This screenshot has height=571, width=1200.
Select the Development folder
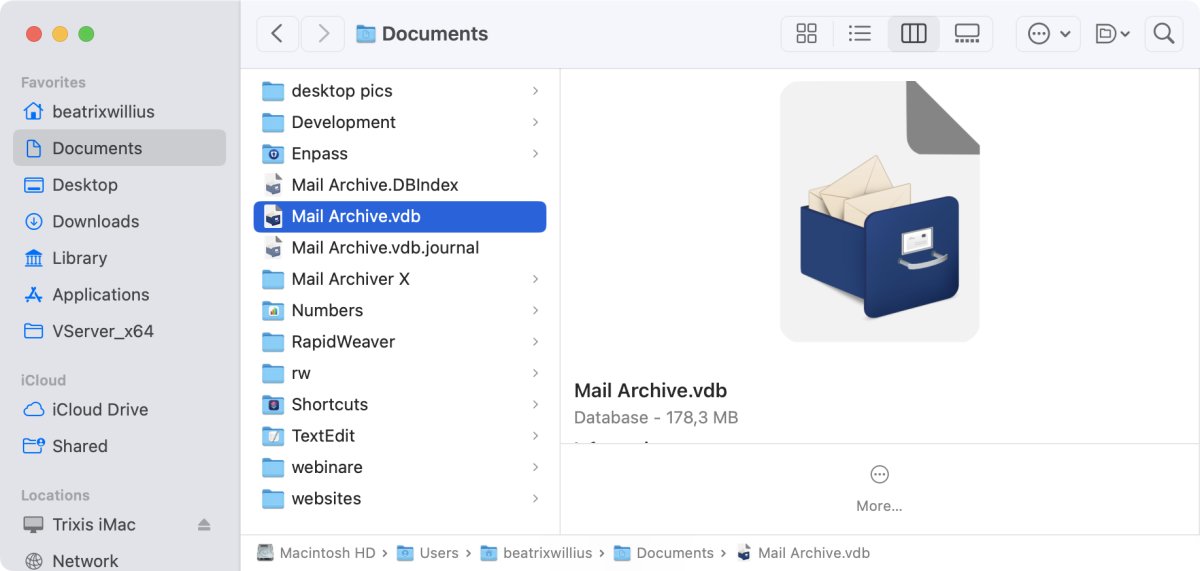pyautogui.click(x=400, y=122)
